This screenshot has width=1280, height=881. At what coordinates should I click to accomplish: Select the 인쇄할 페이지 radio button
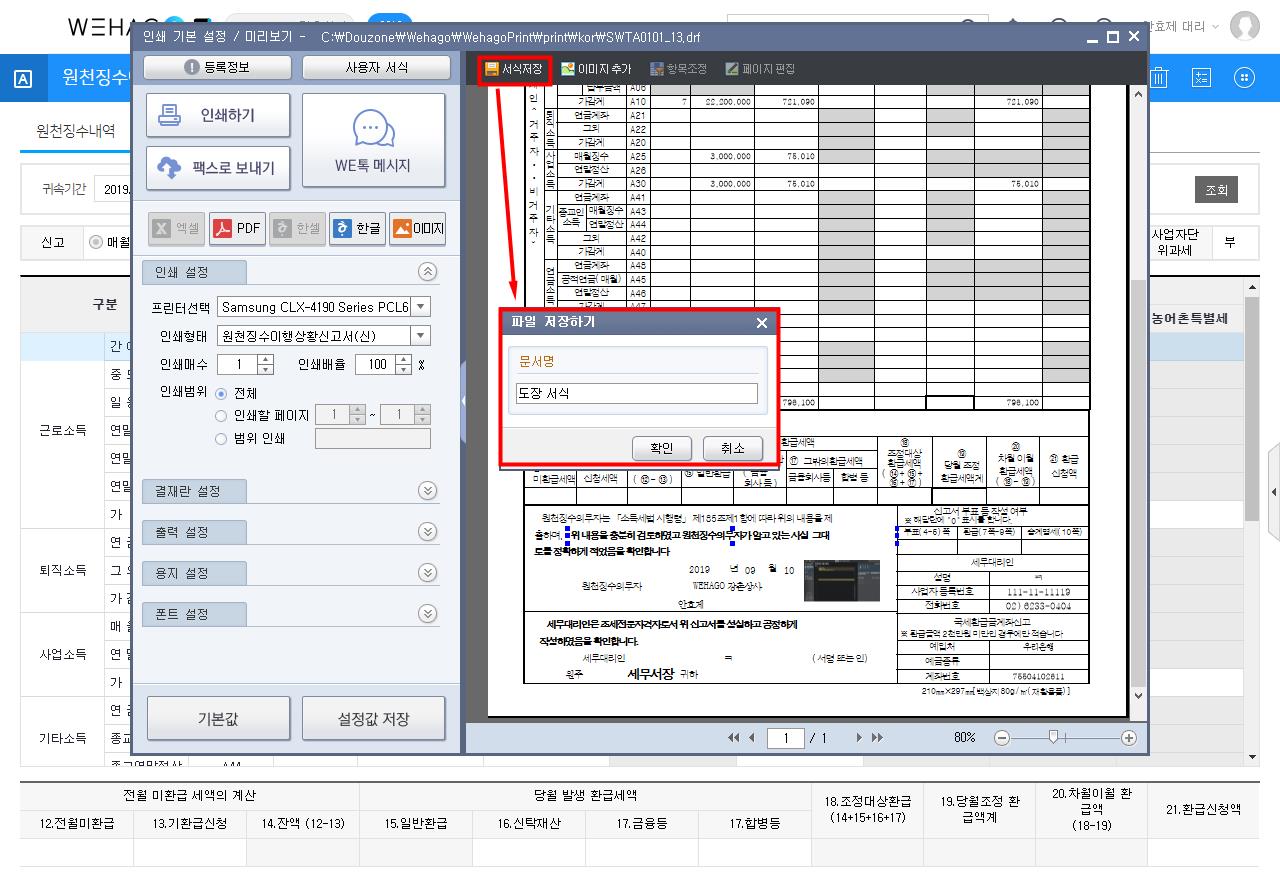[221, 416]
